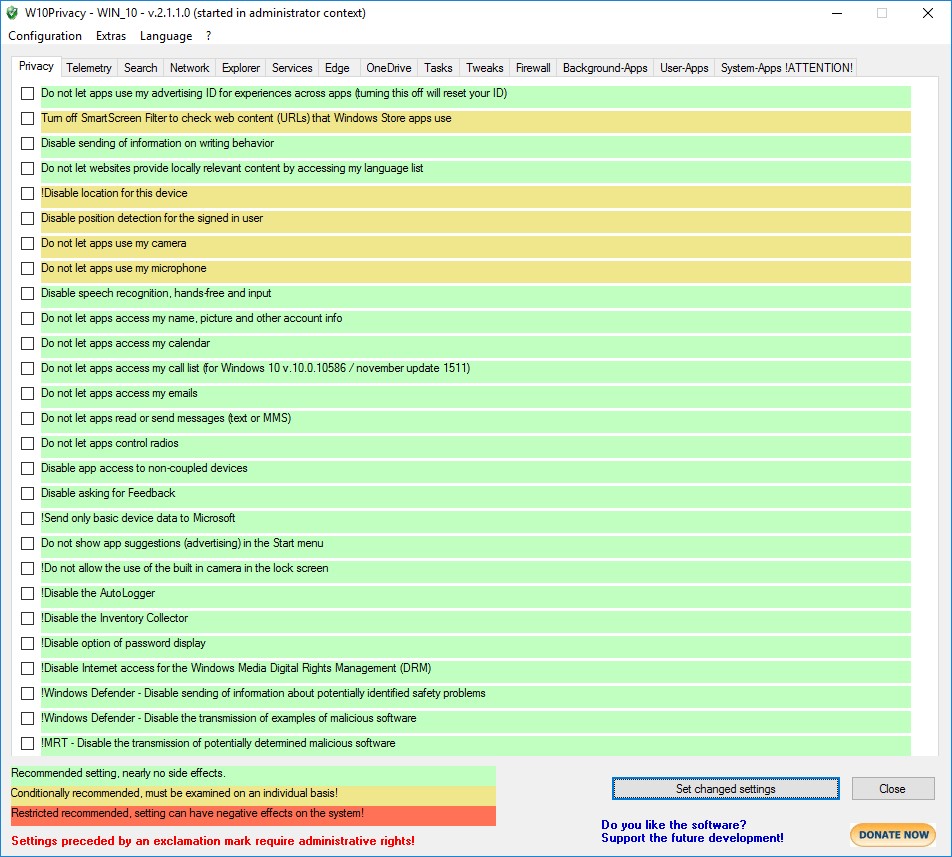Switch to the Firewall tab
This screenshot has height=857, width=952.
533,68
